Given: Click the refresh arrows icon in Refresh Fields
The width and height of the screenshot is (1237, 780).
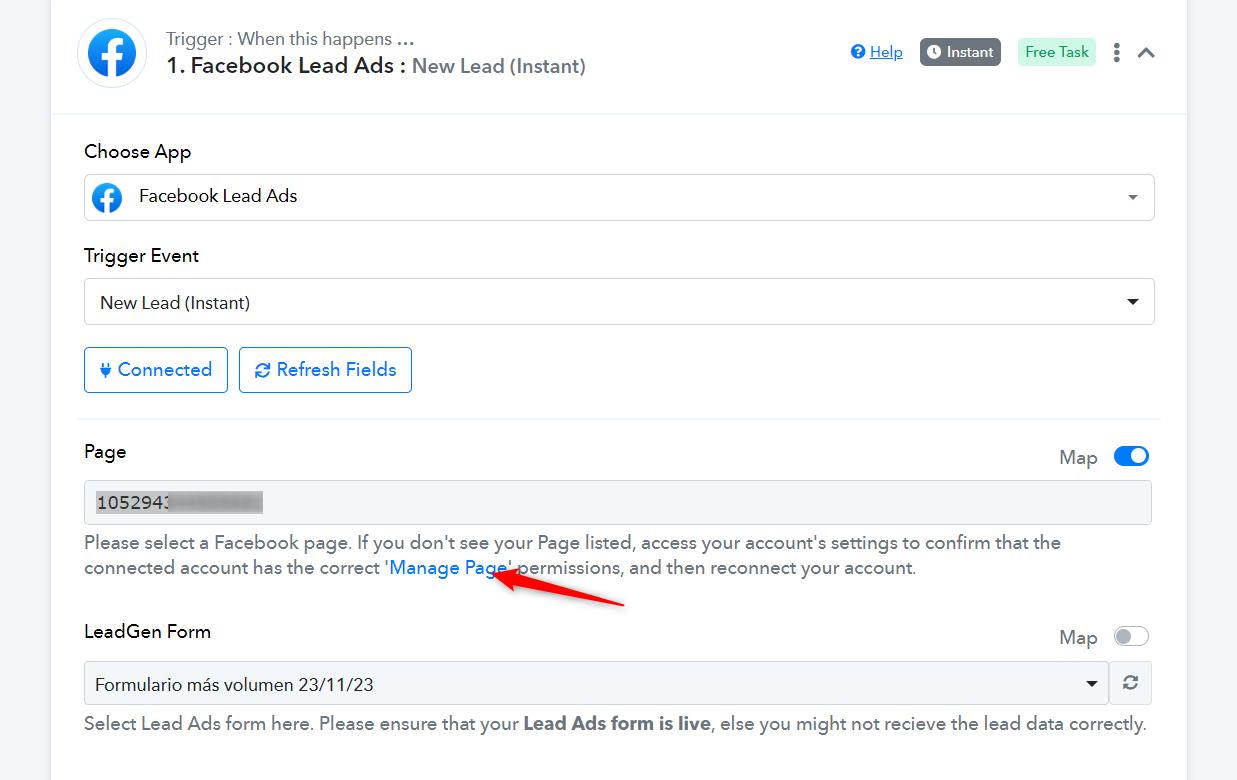Looking at the screenshot, I should [x=263, y=370].
